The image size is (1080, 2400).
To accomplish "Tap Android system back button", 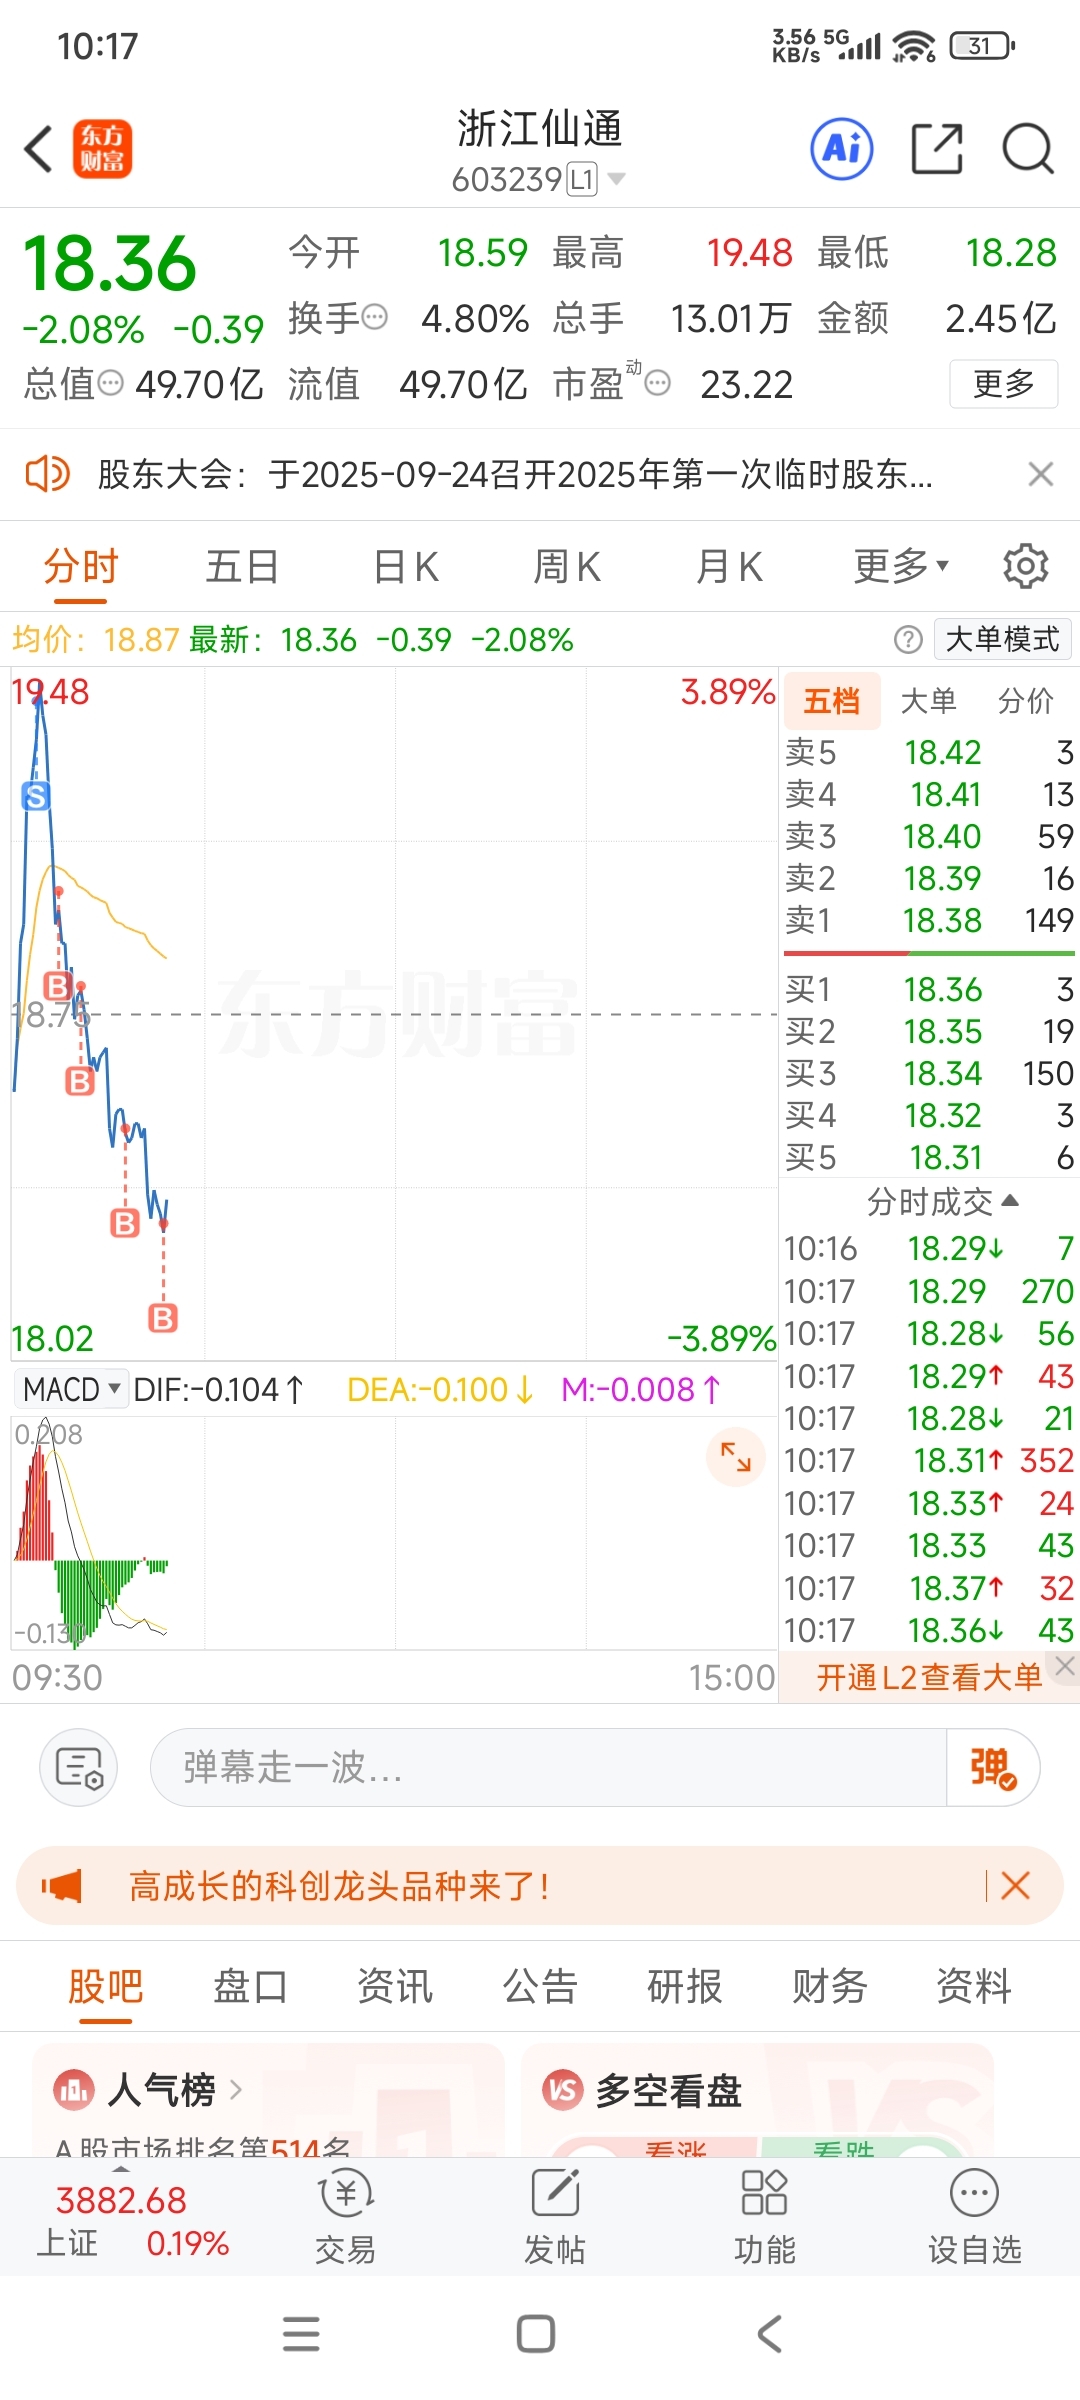I will [769, 2334].
